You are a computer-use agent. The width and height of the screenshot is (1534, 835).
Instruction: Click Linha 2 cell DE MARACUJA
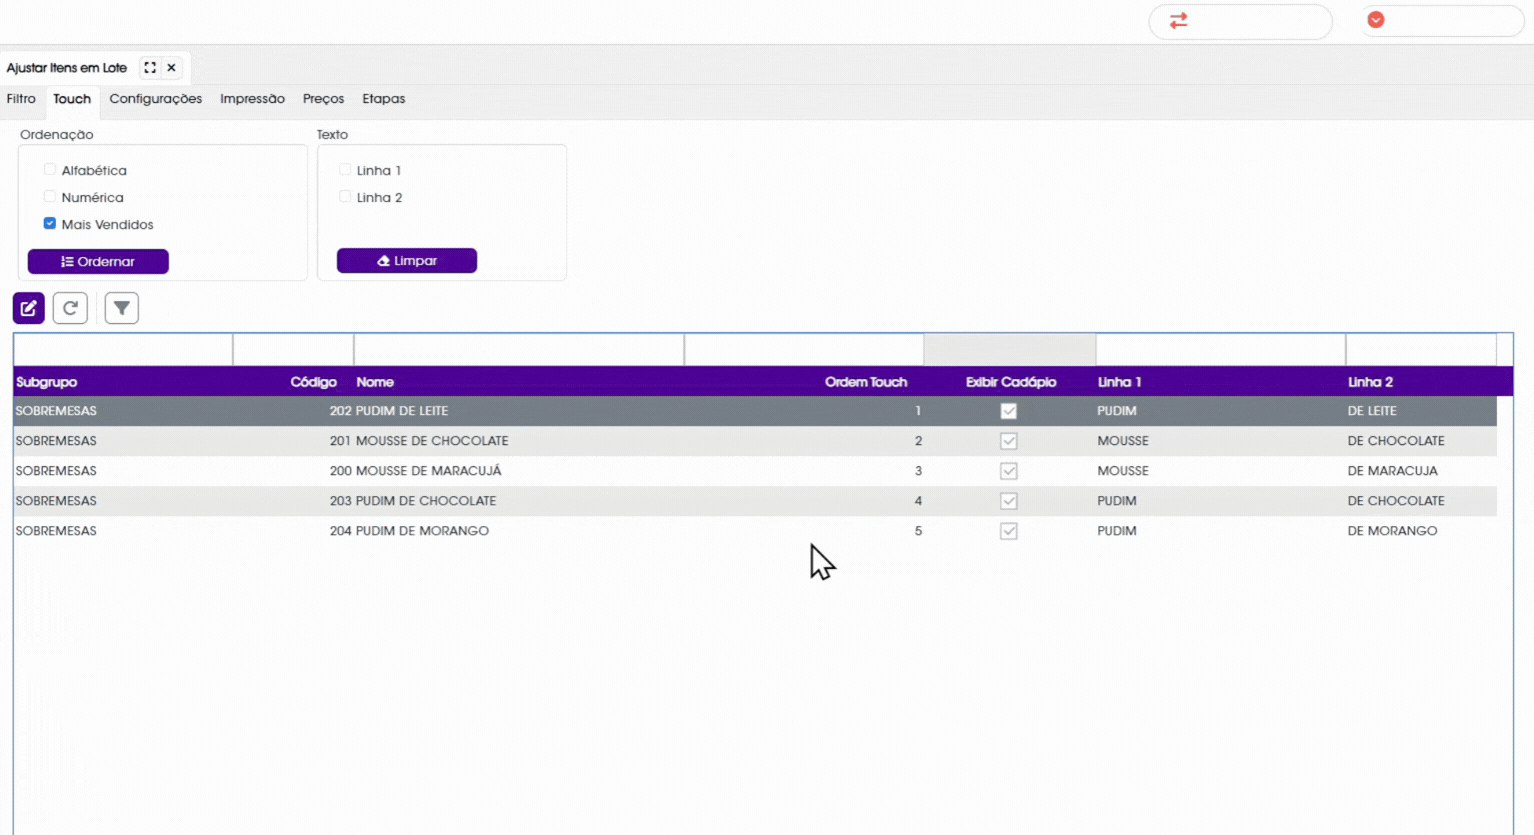(x=1392, y=471)
